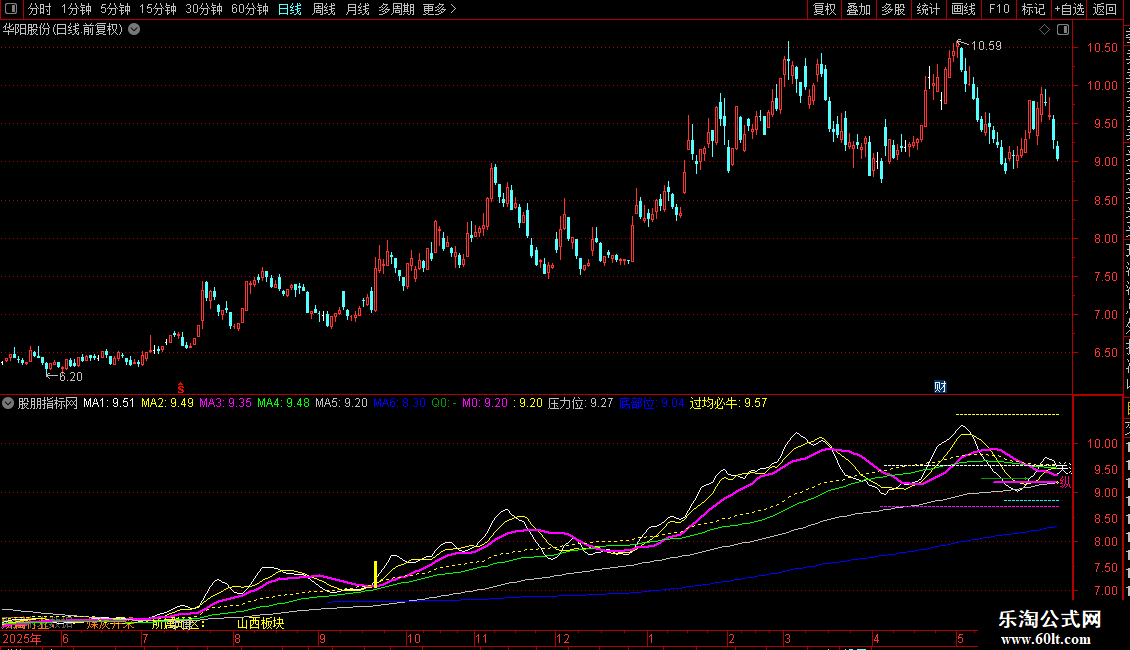Click the 山西板块 sector label
1130x650 pixels.
pos(261,623)
